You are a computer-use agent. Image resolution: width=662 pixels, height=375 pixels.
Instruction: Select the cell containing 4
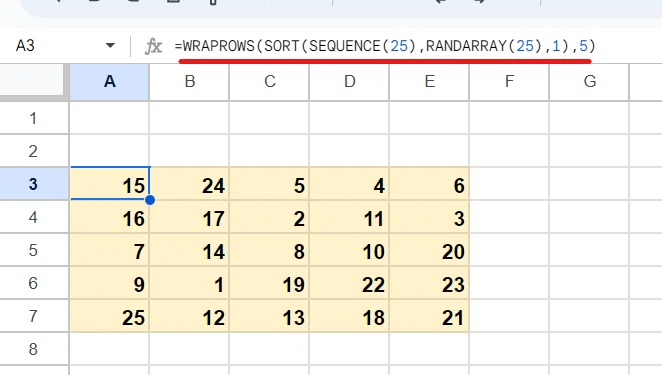349,184
